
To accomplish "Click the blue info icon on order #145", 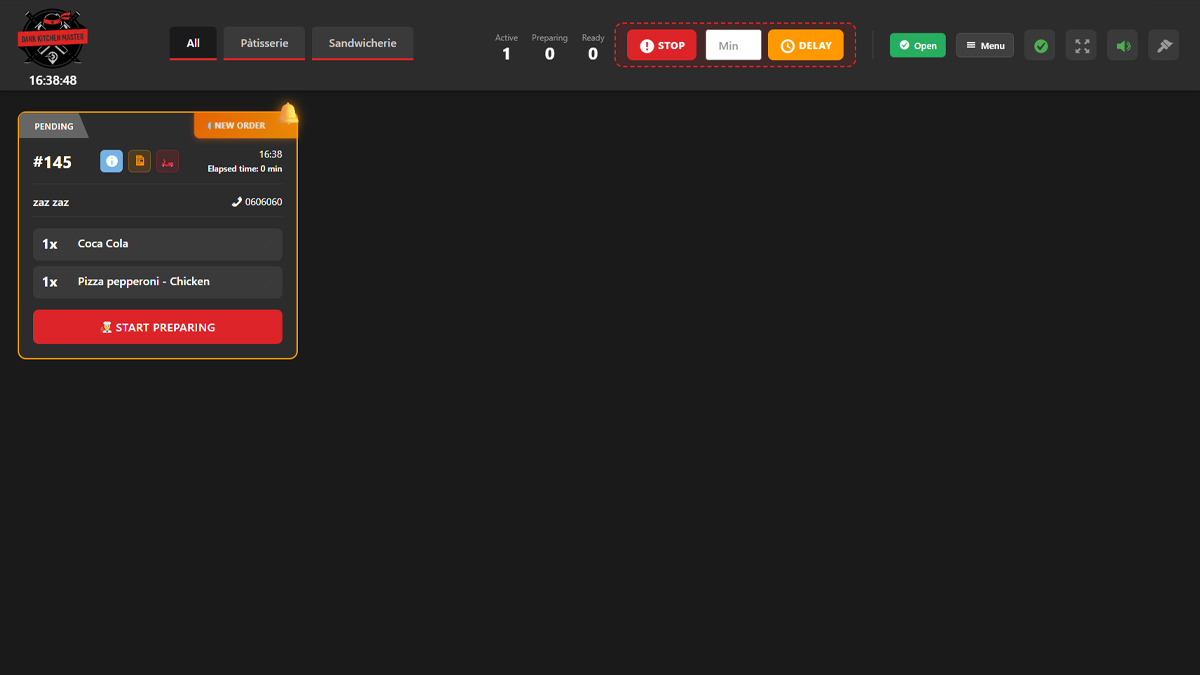I will (111, 161).
